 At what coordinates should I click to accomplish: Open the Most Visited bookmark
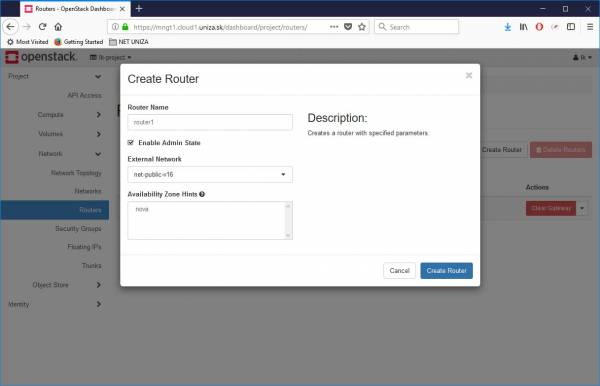pyautogui.click(x=28, y=42)
